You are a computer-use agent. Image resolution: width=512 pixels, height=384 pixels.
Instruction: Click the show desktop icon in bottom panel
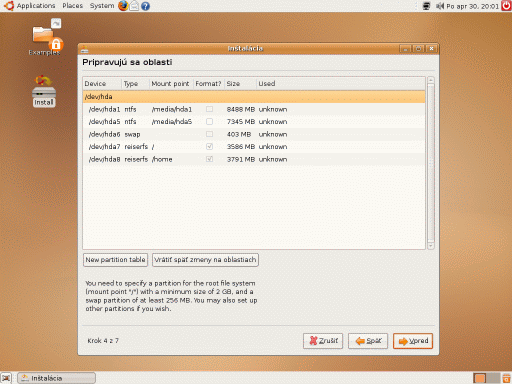point(6,378)
